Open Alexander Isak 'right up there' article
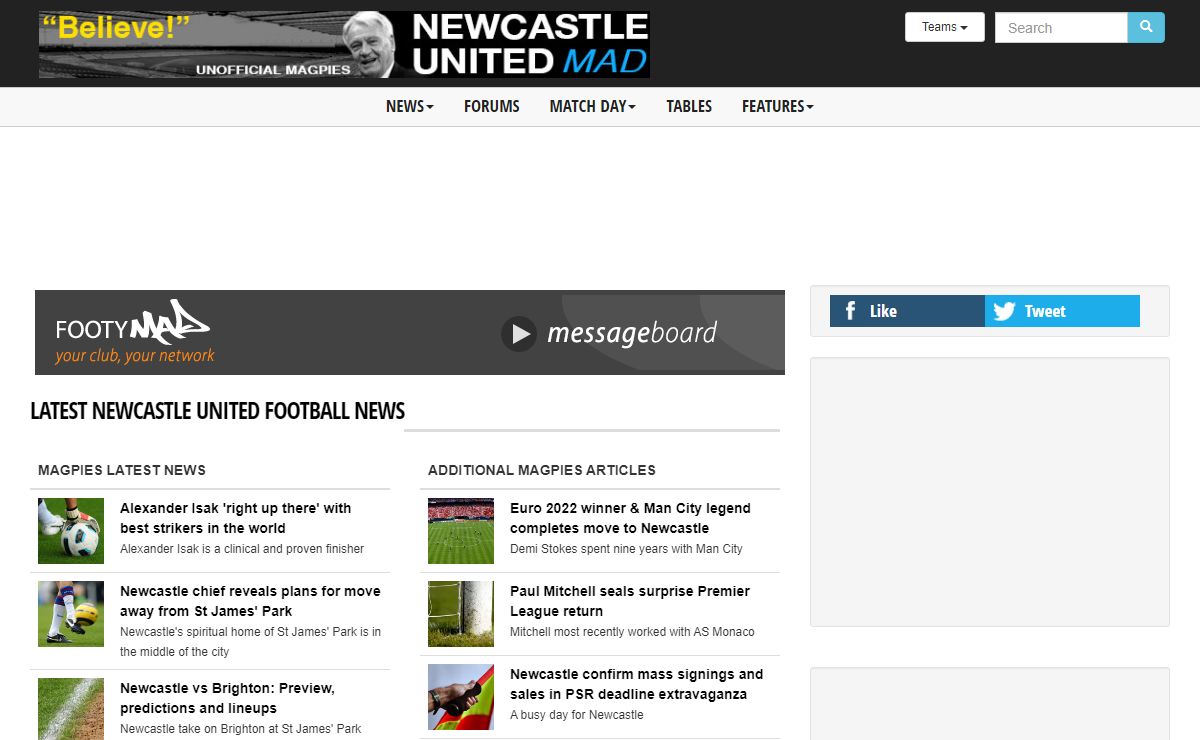1200x740 pixels. pos(236,518)
